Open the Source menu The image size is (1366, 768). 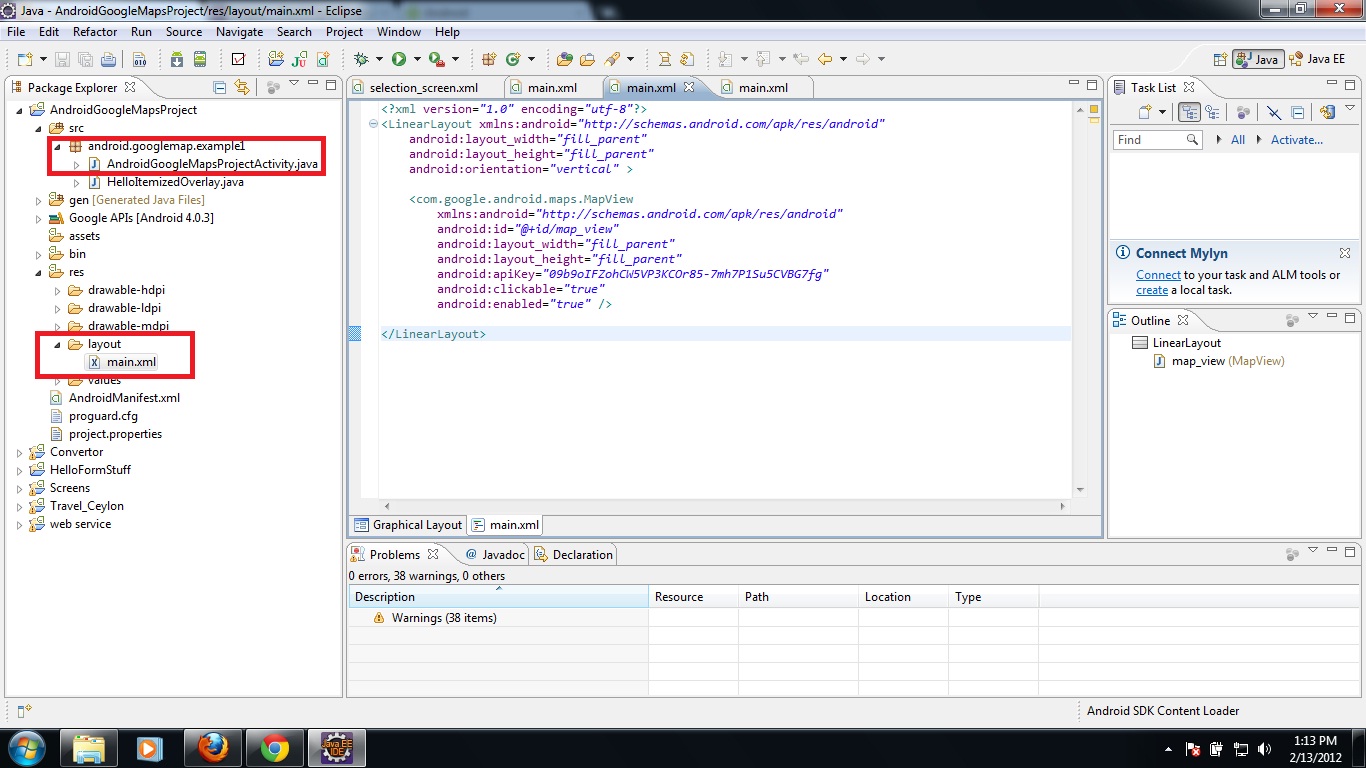[184, 32]
